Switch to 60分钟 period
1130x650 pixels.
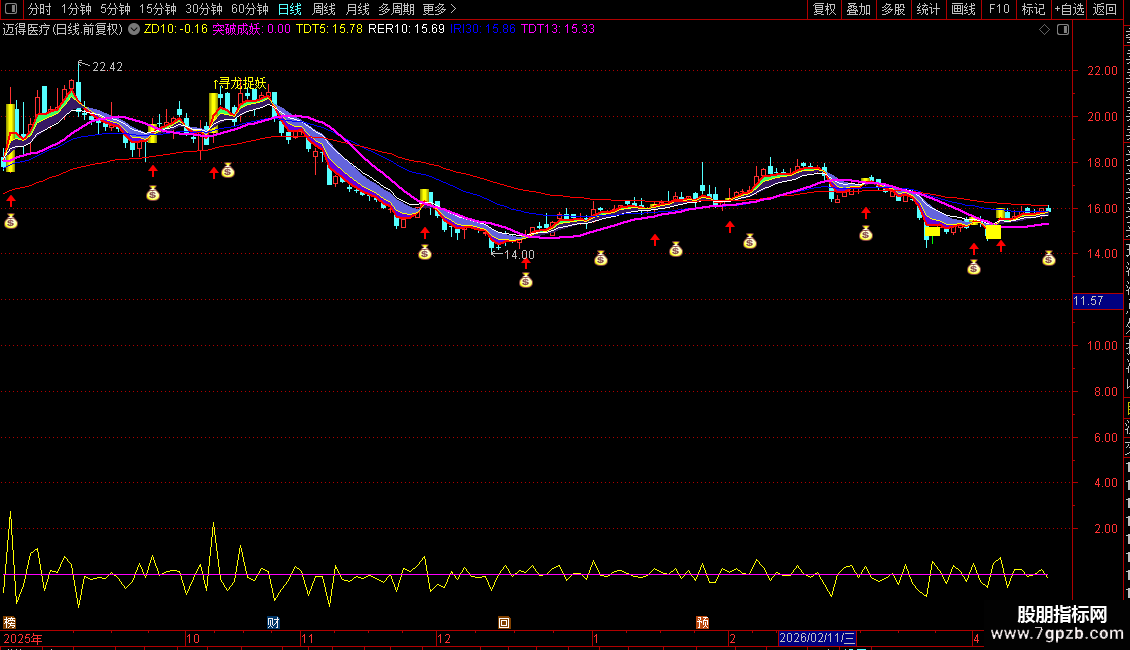tap(249, 9)
